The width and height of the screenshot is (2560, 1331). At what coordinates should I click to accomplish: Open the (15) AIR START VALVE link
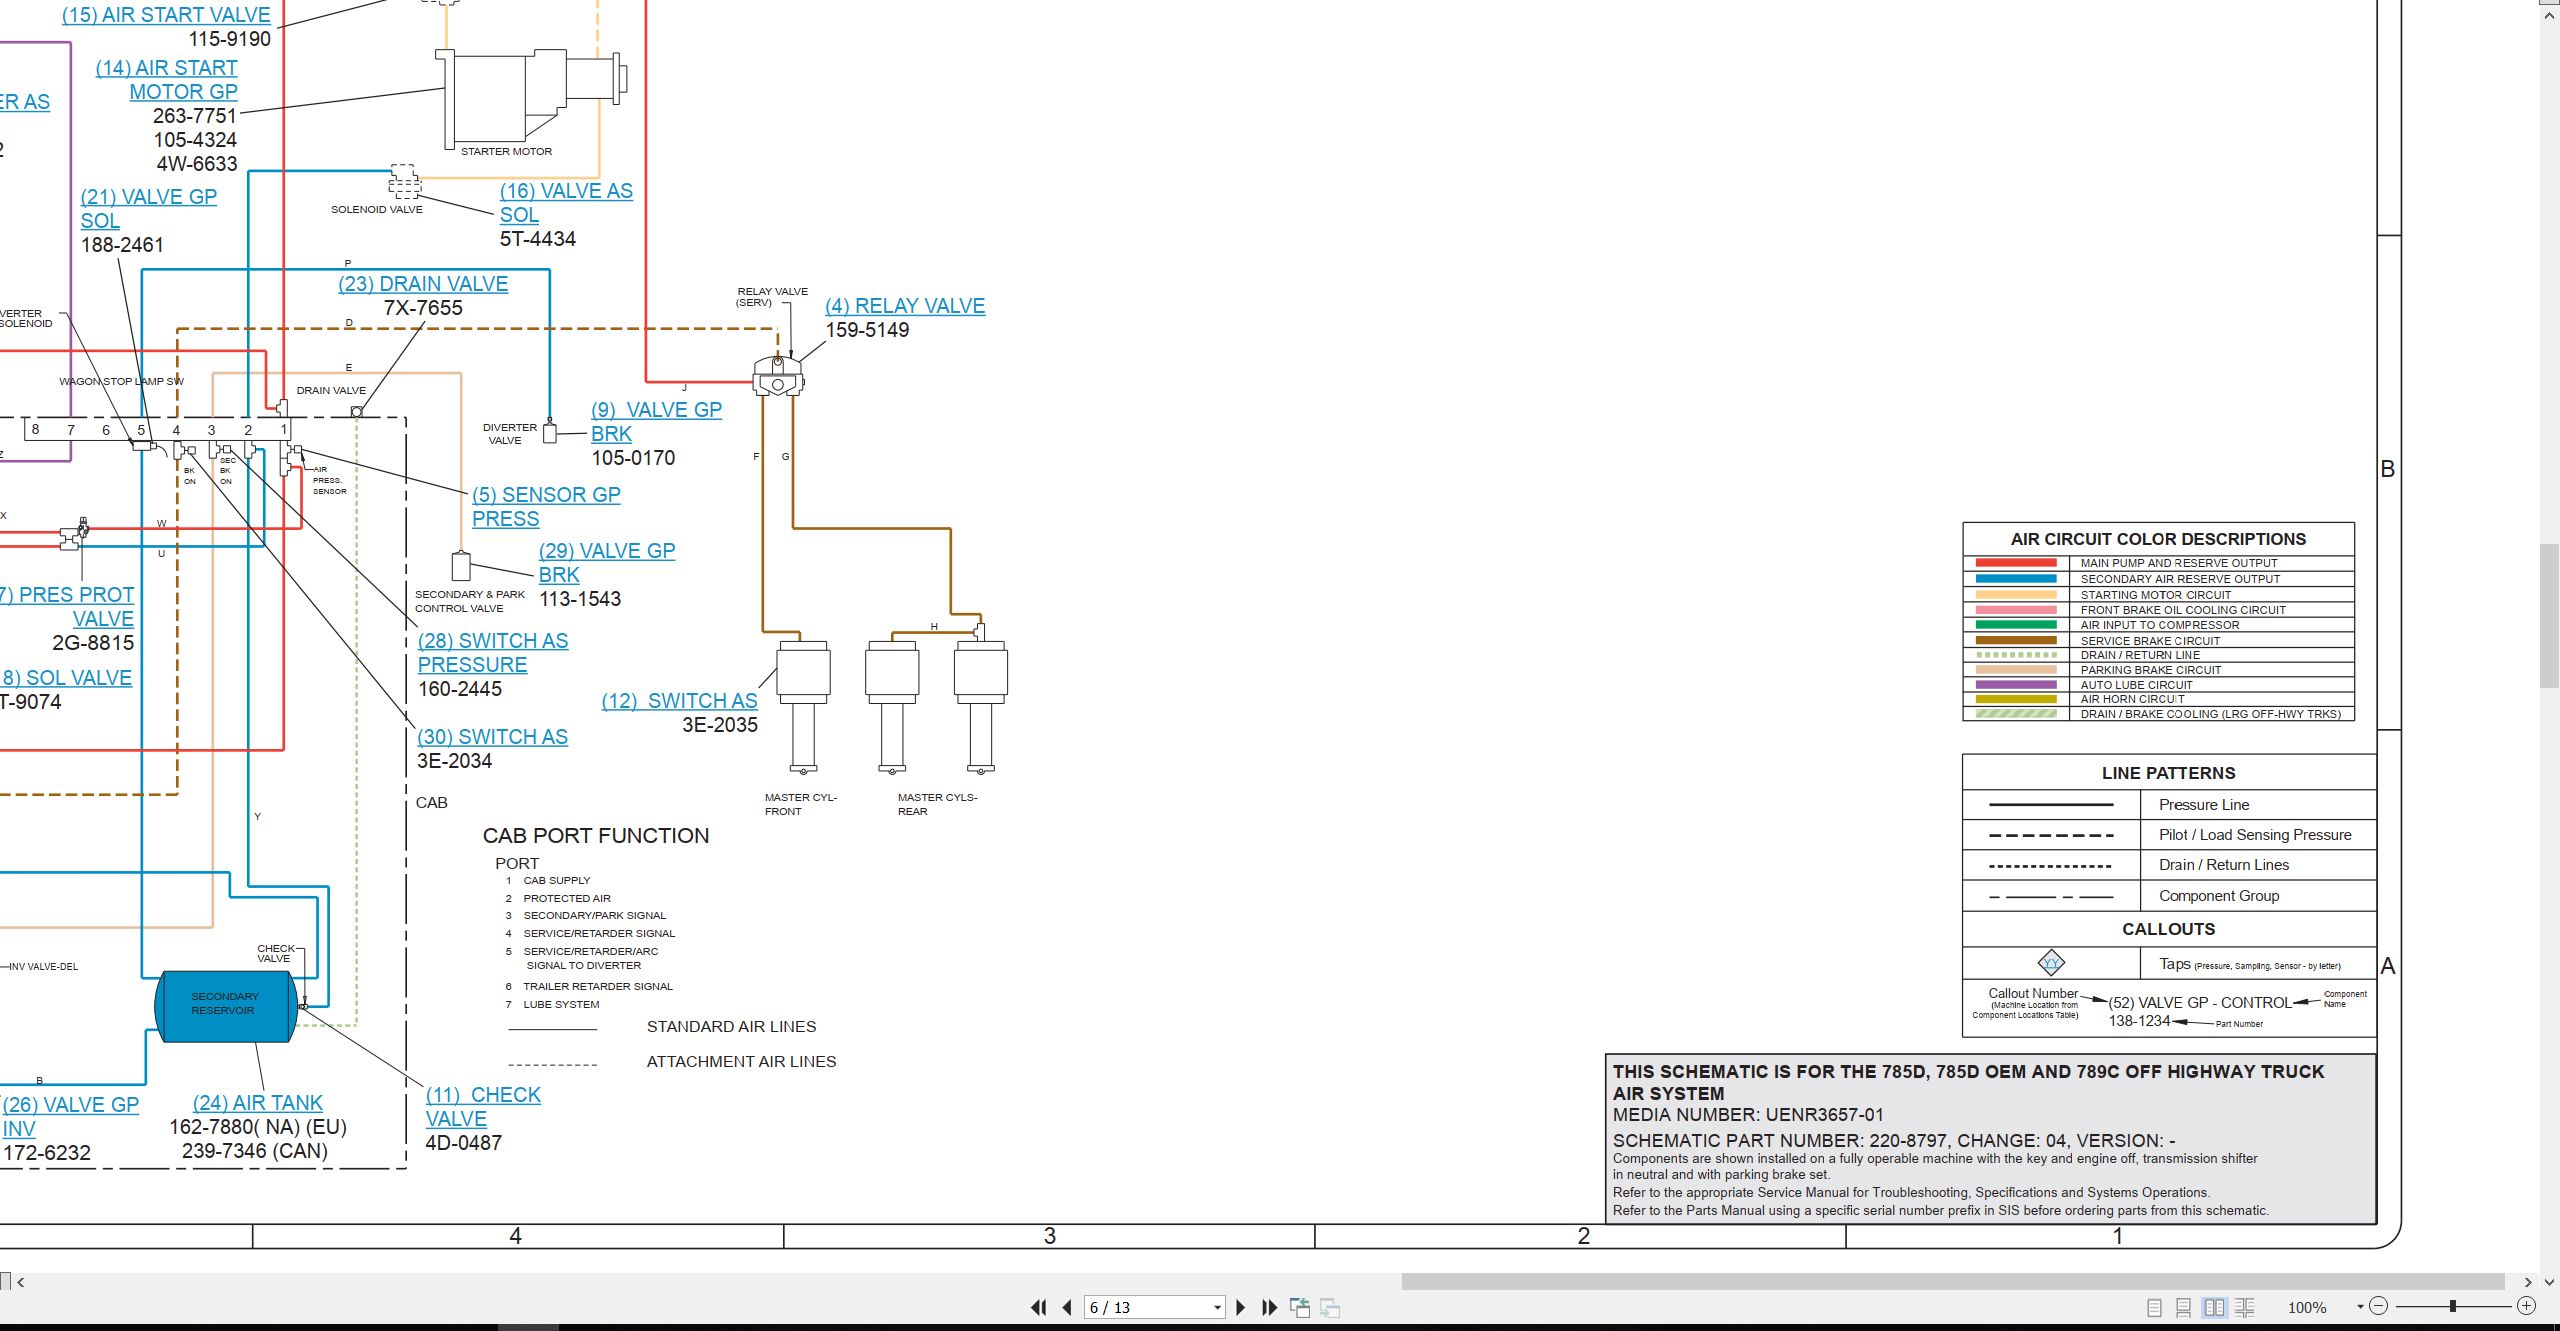pyautogui.click(x=166, y=15)
